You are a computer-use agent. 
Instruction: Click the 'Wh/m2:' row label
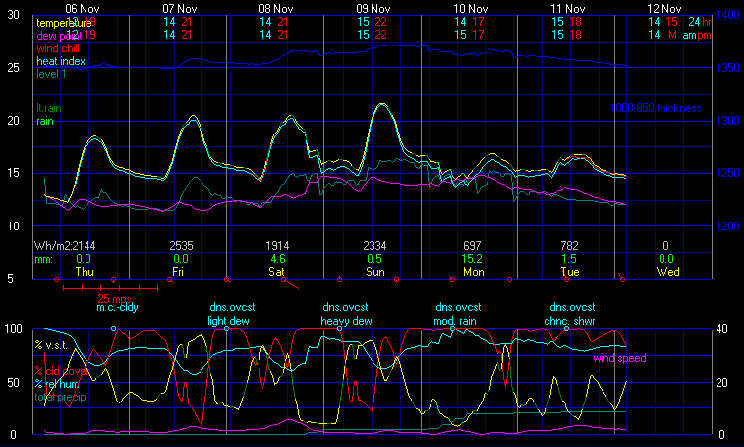pos(53,246)
